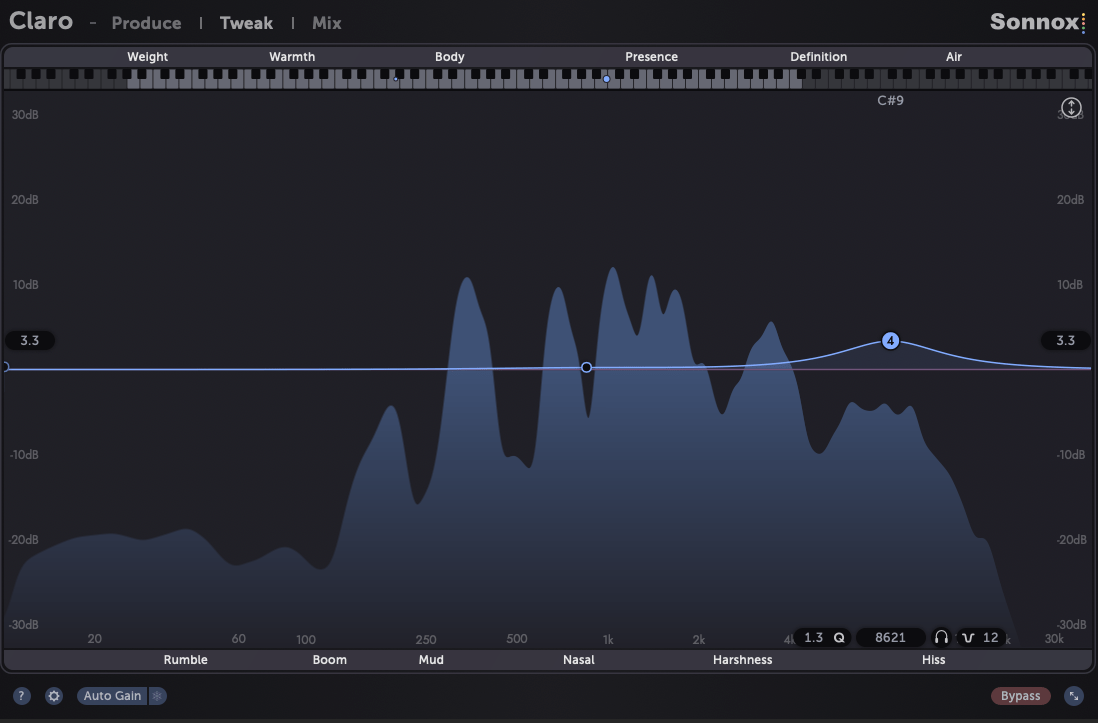This screenshot has height=723, width=1098.
Task: Switch to the Produce tab
Action: [x=146, y=23]
